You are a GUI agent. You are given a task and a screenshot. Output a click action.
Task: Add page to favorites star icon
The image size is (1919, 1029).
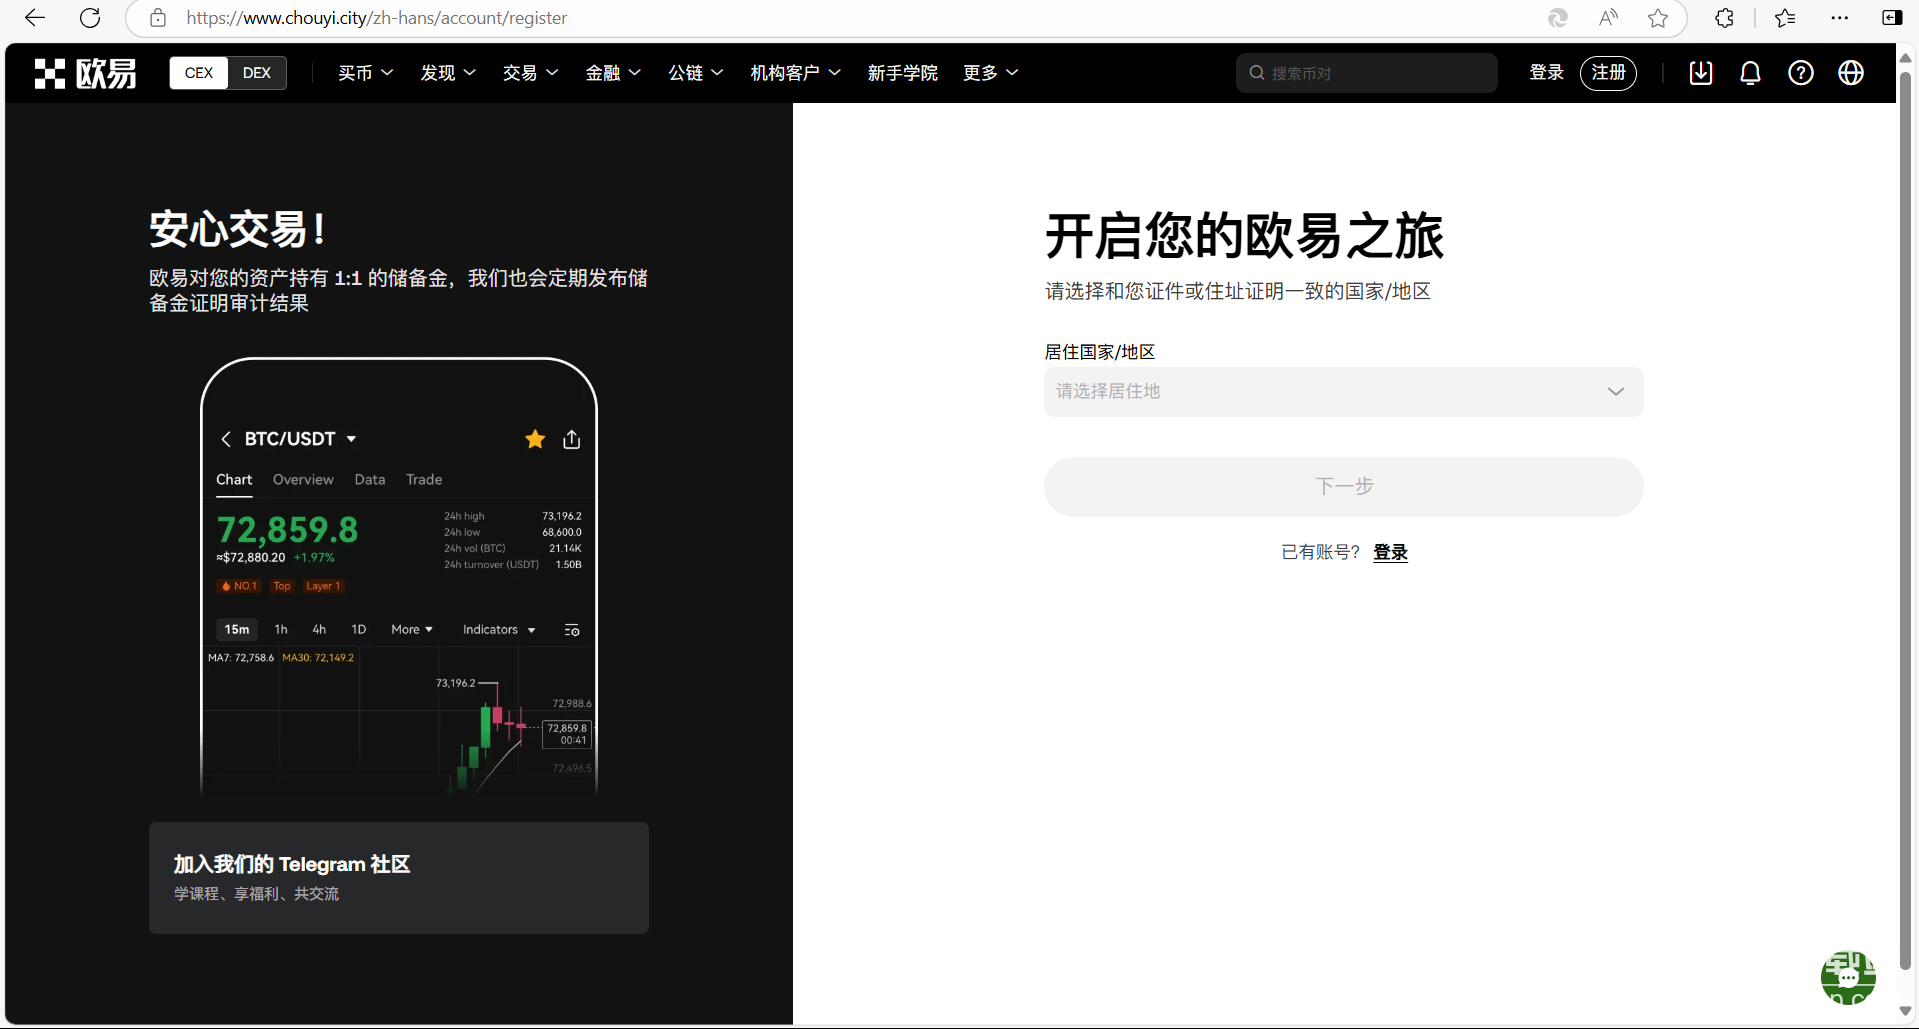(1658, 18)
